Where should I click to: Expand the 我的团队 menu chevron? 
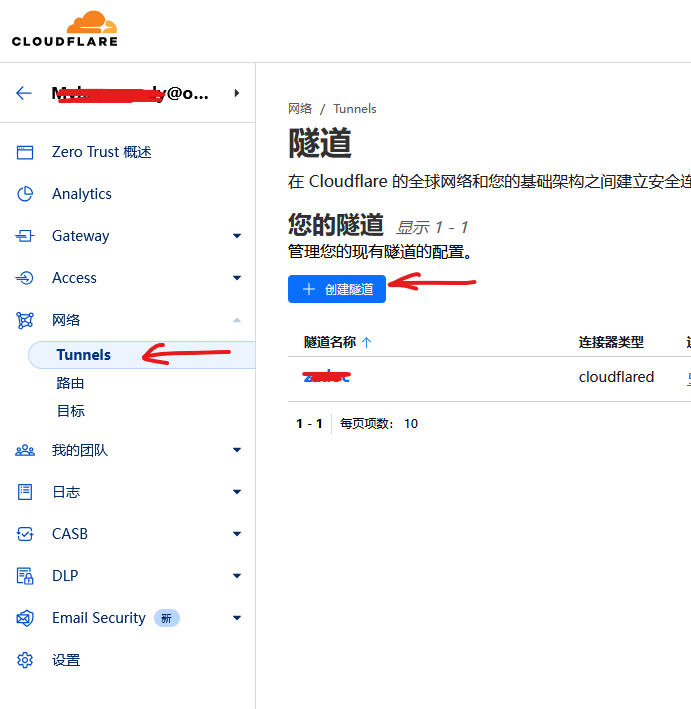tap(237, 450)
